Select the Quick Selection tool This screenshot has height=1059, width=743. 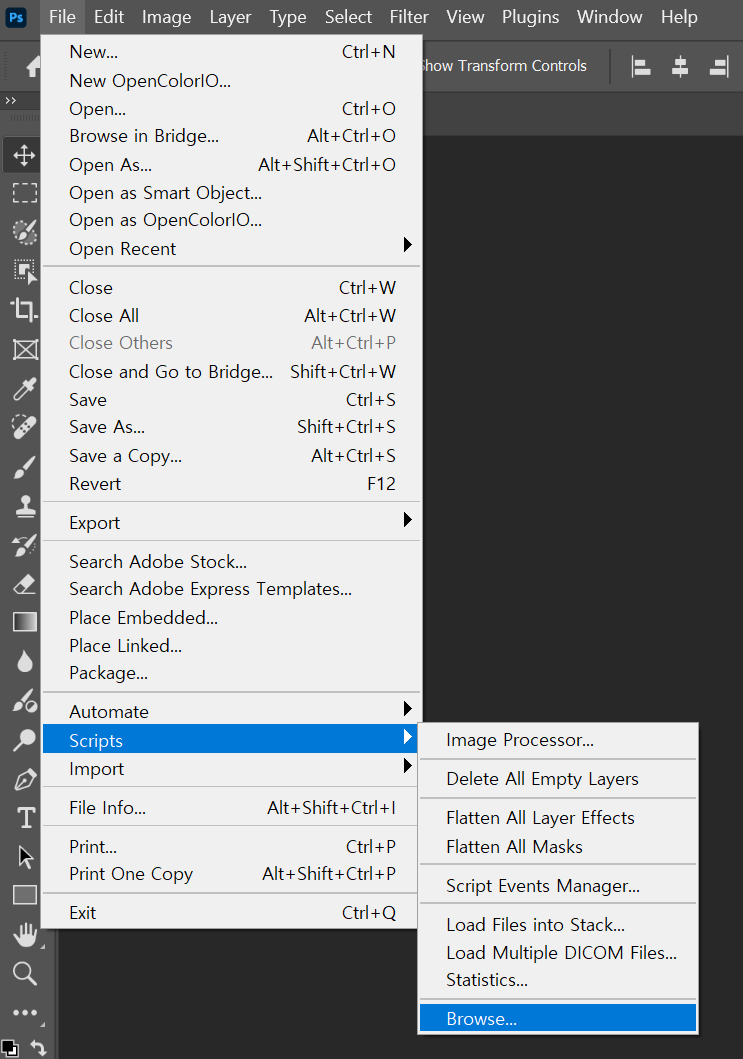coord(24,232)
